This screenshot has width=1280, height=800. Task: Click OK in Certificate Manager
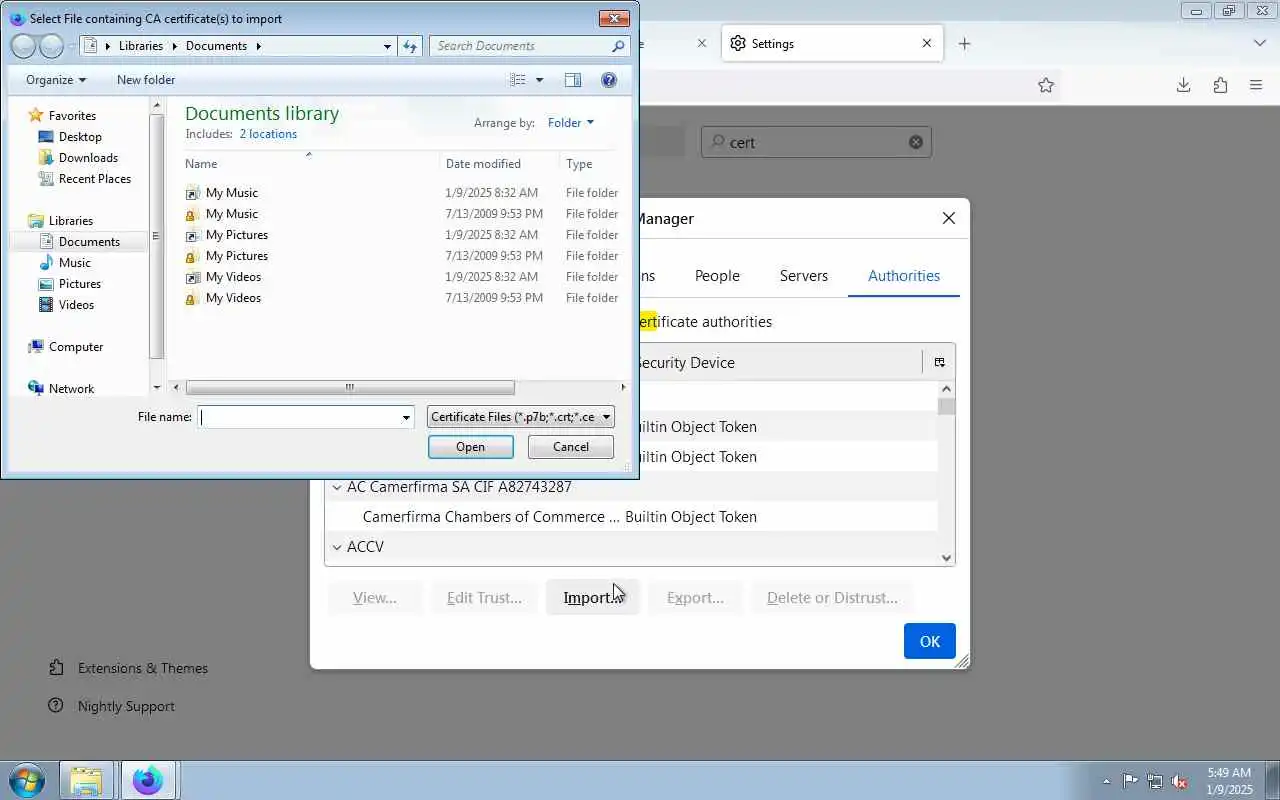coord(930,641)
